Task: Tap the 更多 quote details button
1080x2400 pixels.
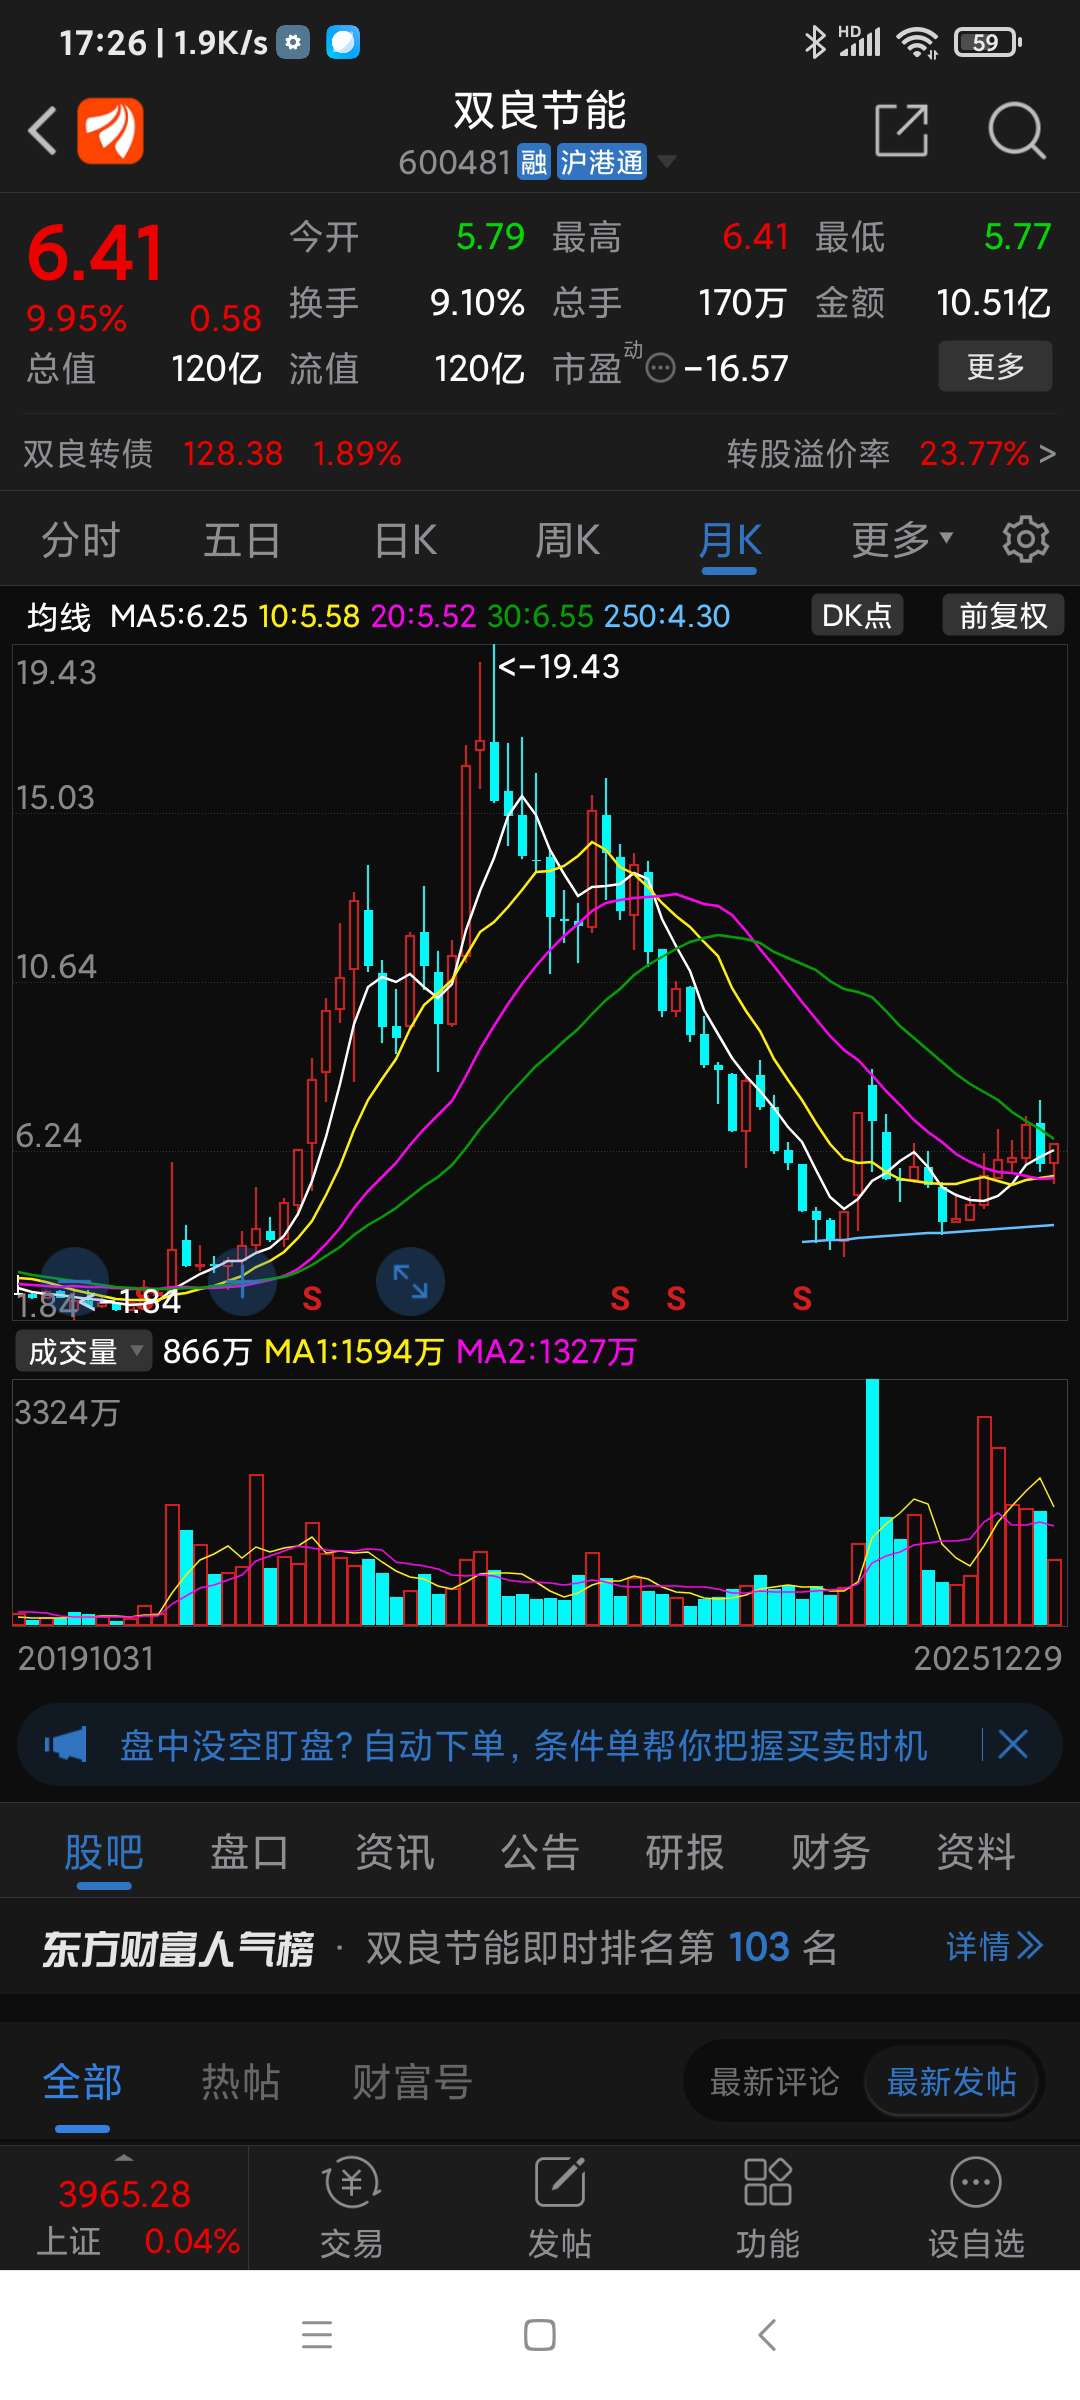Action: coord(995,366)
